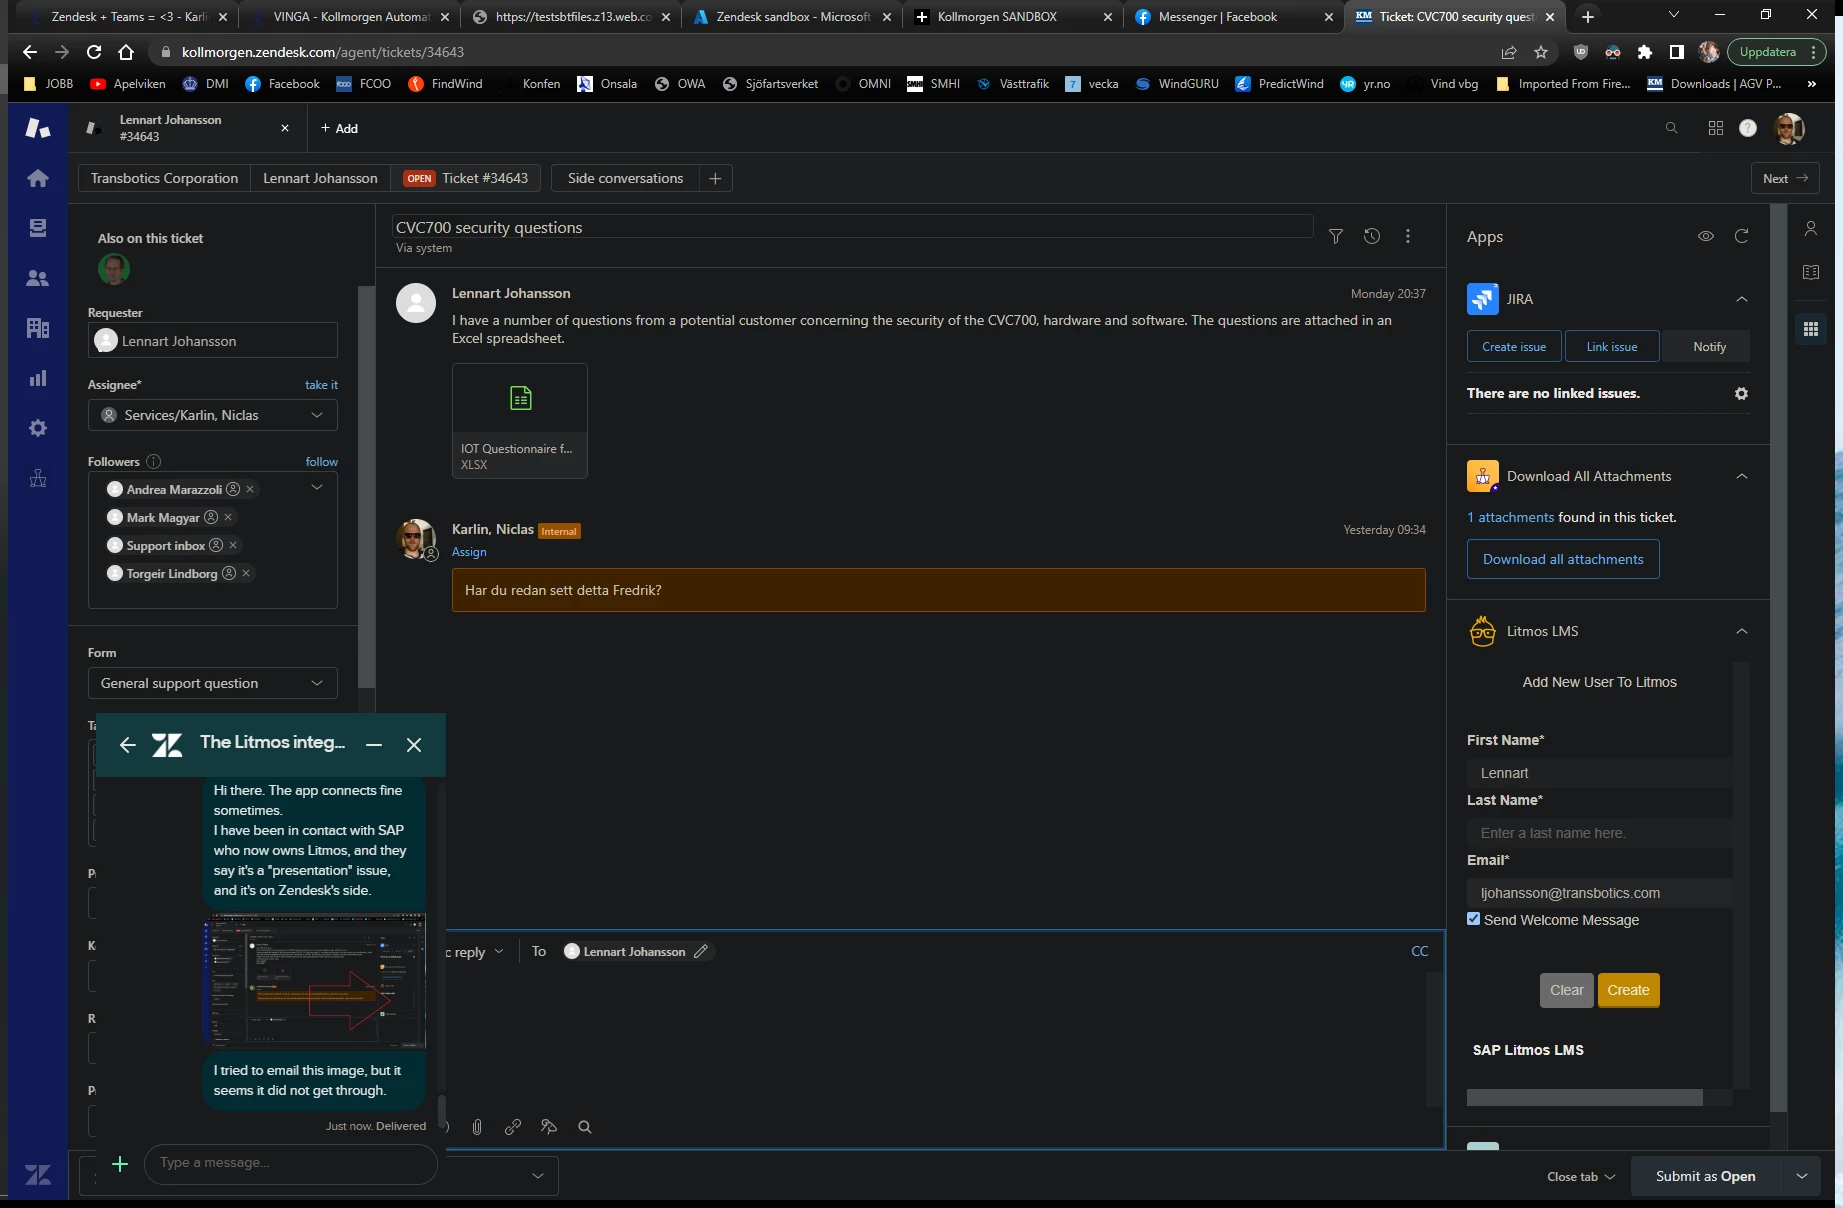Add attachment with chat plus icon
This screenshot has height=1208, width=1843.
tap(120, 1164)
